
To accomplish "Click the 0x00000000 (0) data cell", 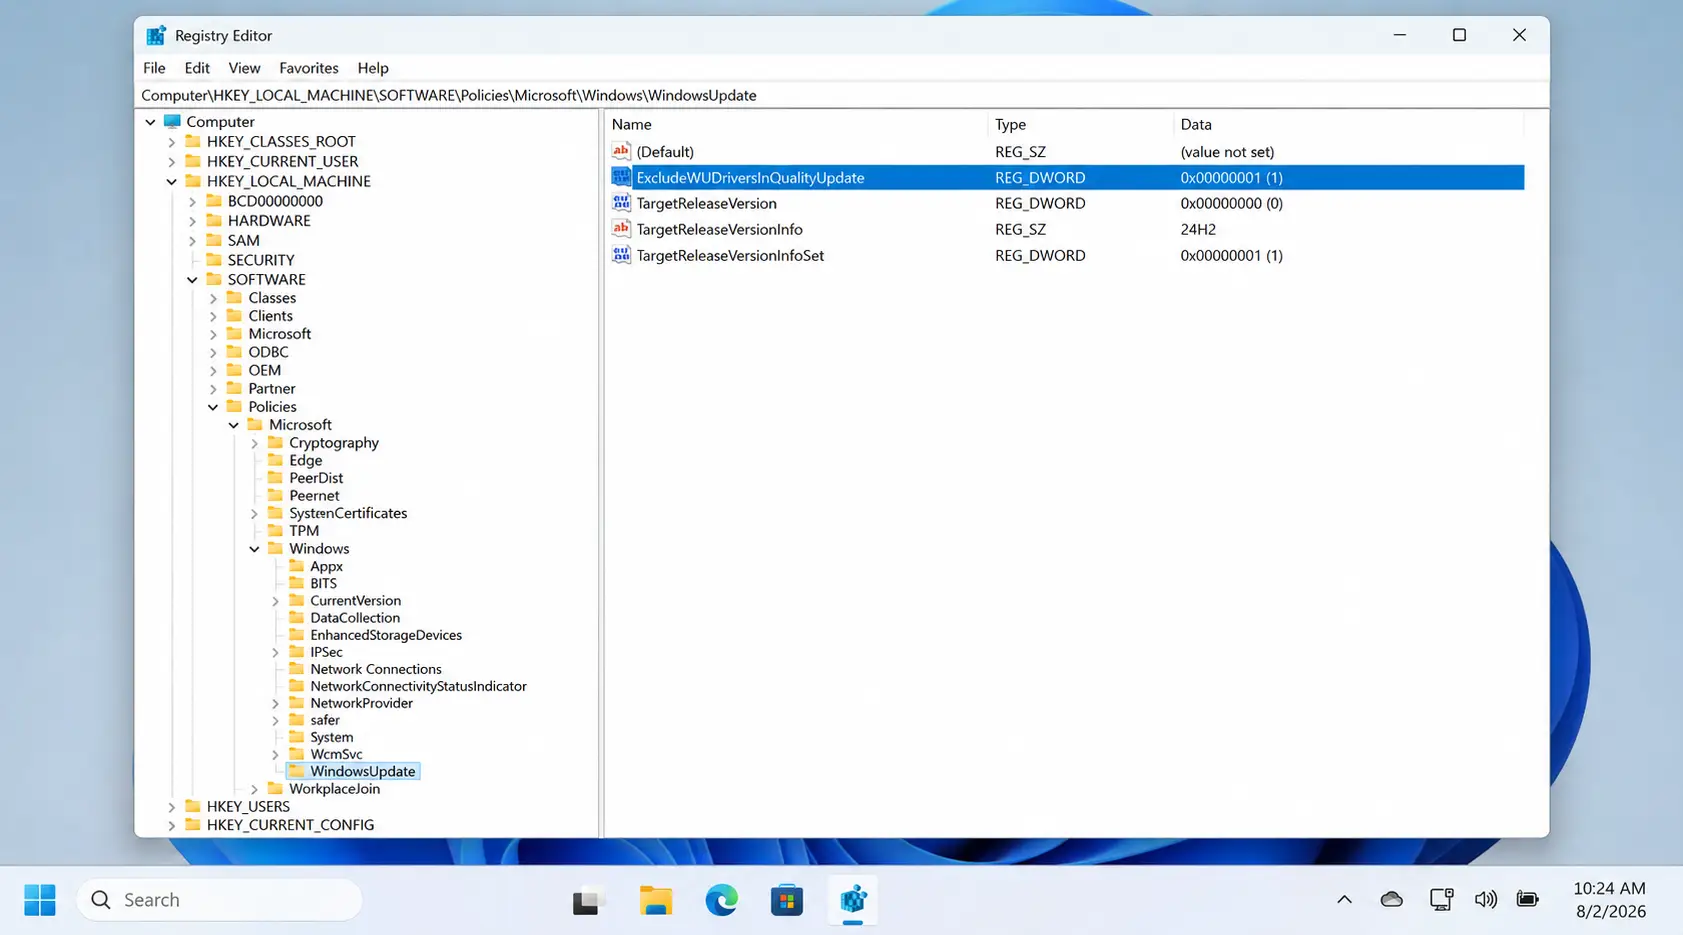I will tap(1231, 203).
